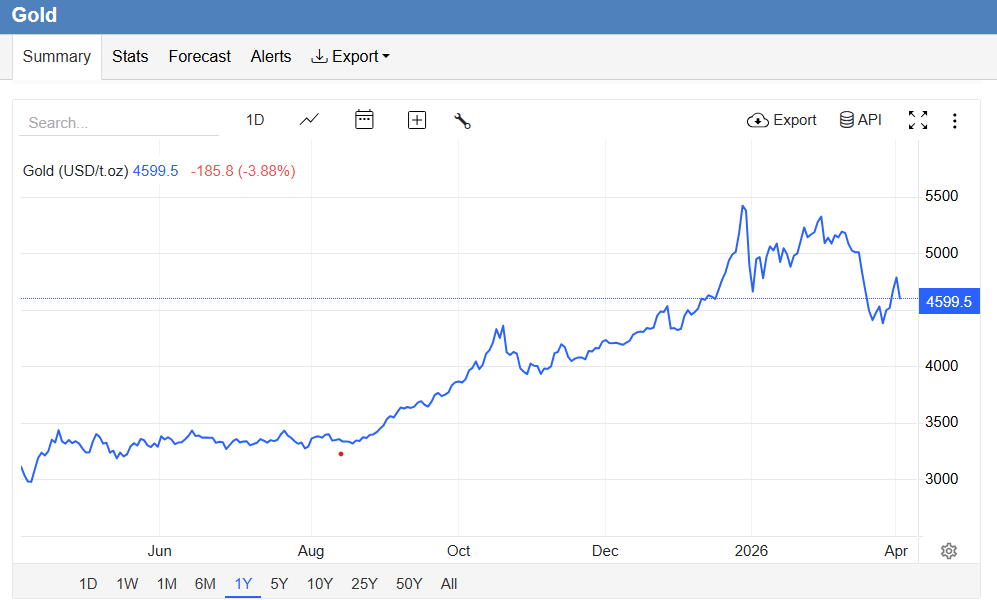The image size is (997, 600).
Task: Open the chart settings gear below axis
Action: 948,551
